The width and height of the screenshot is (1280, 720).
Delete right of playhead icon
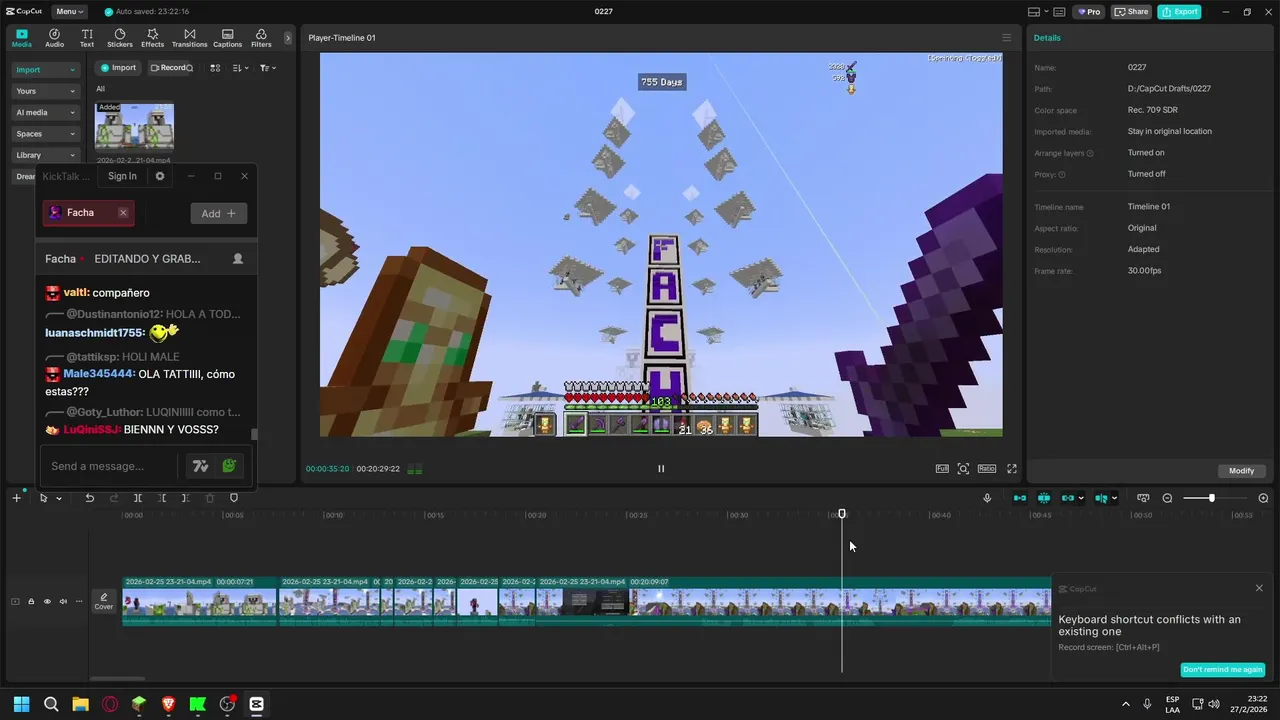coord(186,498)
